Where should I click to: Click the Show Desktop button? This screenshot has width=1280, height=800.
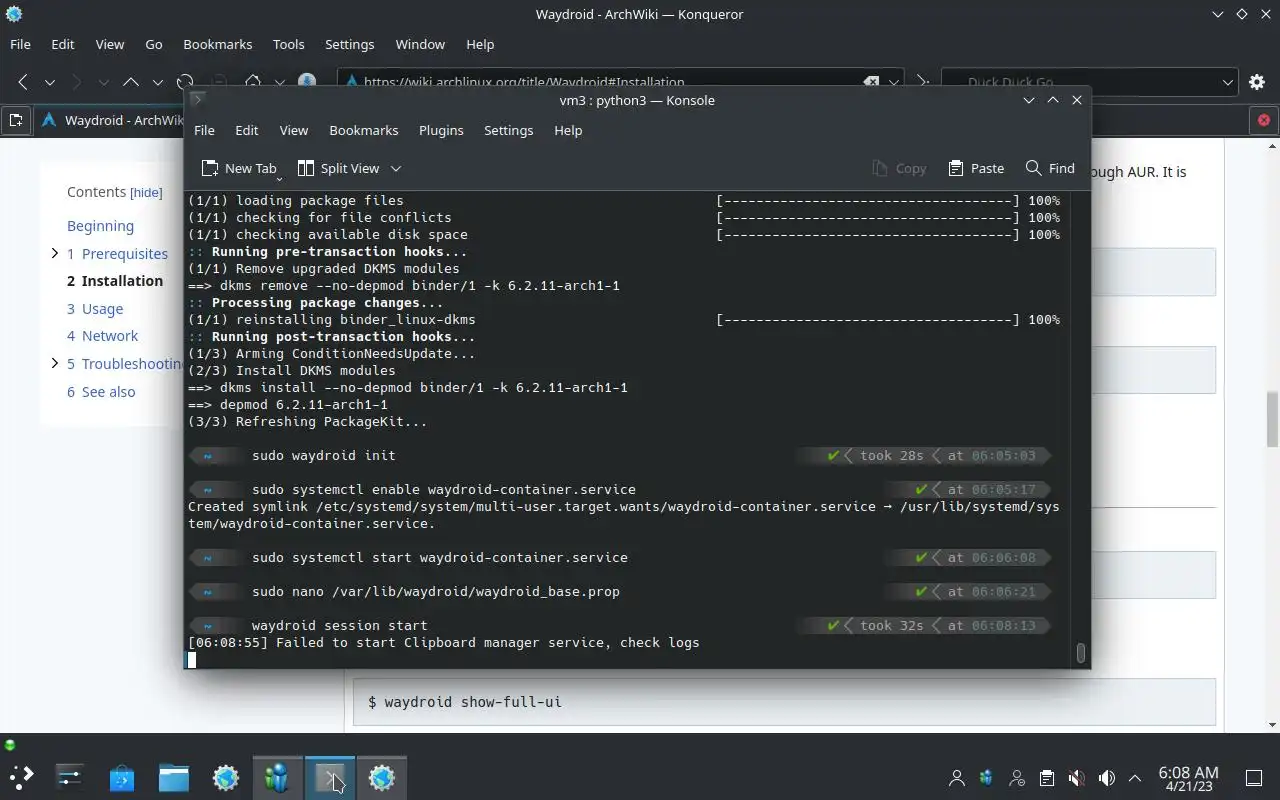pyautogui.click(x=1254, y=778)
